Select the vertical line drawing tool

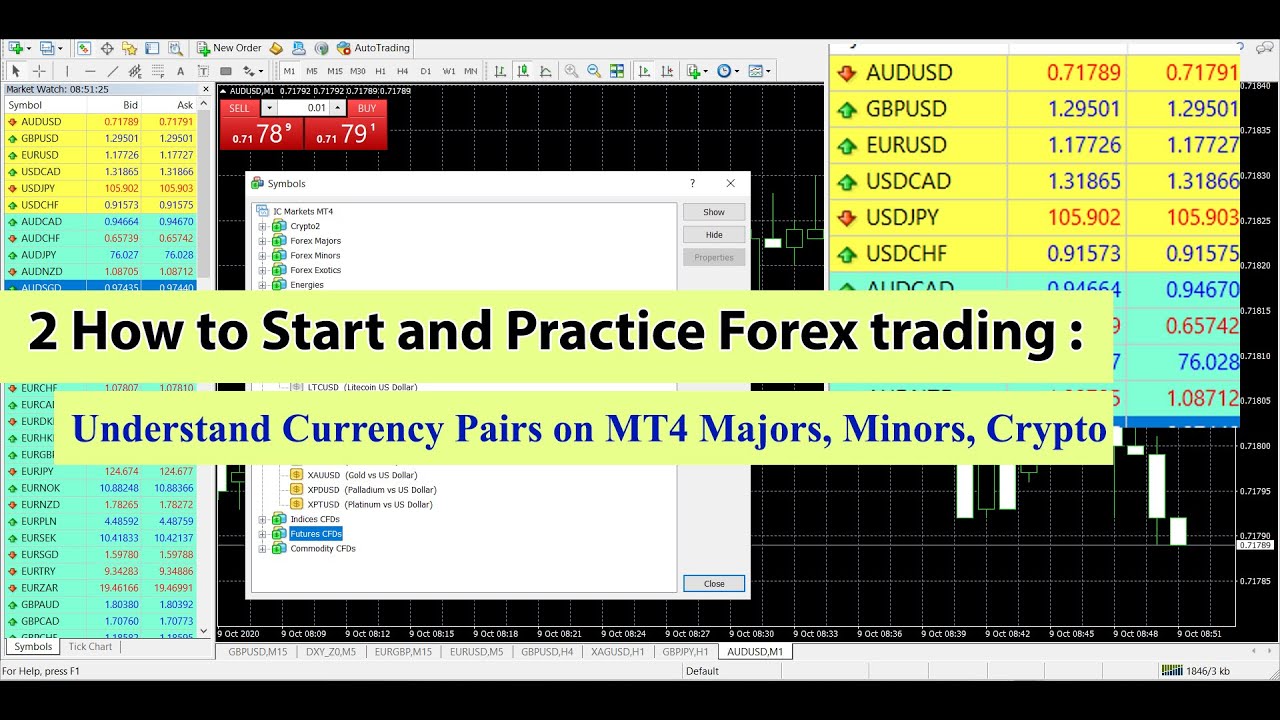coord(67,71)
